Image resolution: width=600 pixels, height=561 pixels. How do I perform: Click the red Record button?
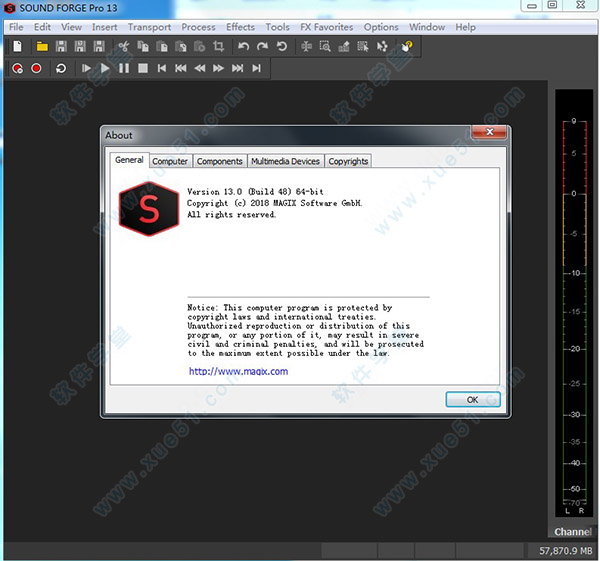coord(36,68)
